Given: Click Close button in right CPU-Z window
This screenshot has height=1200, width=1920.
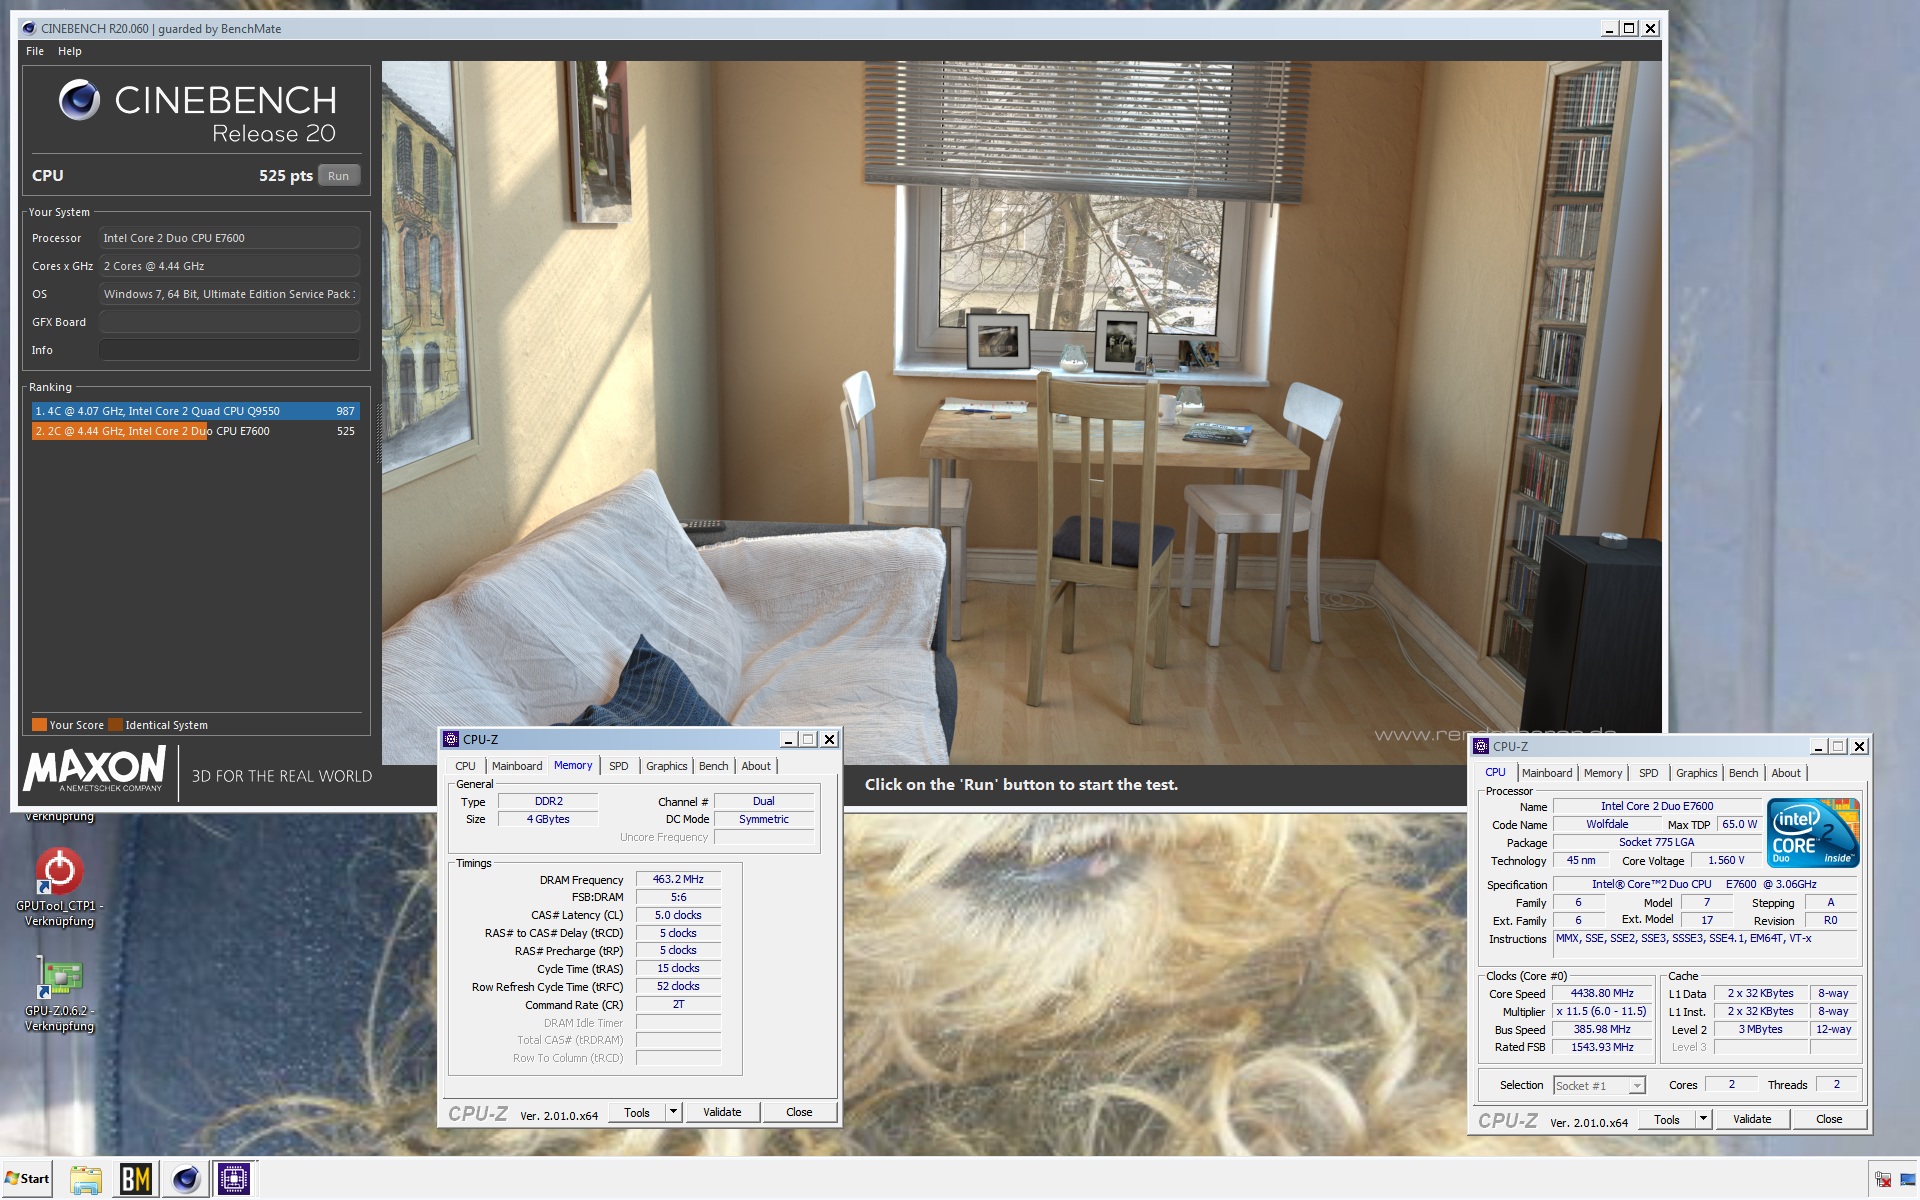Looking at the screenshot, I should coord(1829,1119).
